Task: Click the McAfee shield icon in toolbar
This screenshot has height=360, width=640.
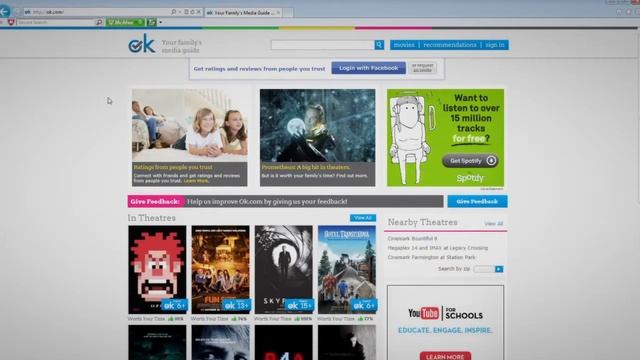Action: tap(11, 22)
